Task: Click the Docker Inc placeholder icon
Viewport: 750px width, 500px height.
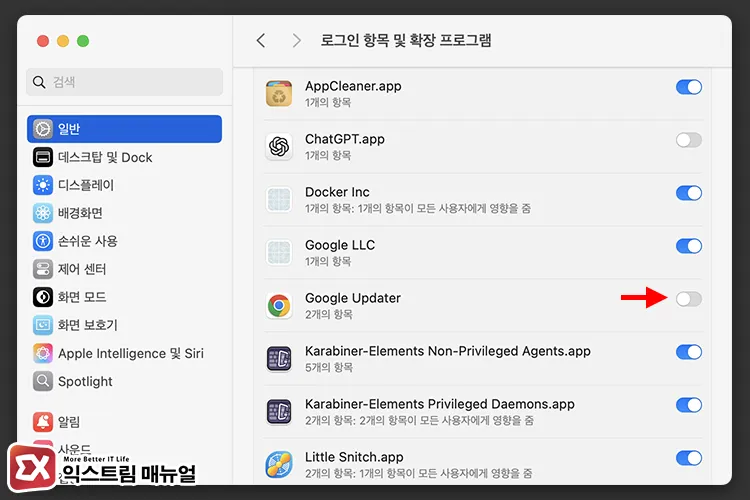Action: [x=279, y=200]
